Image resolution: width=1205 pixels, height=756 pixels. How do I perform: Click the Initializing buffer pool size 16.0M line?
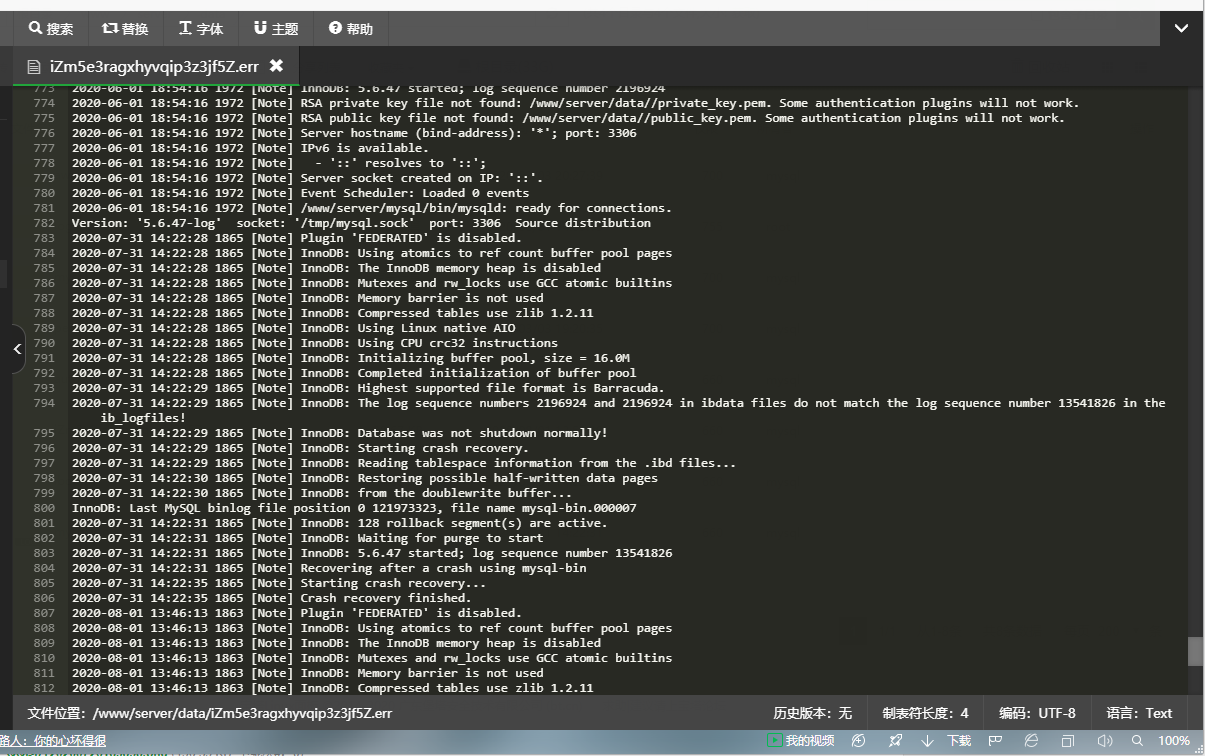point(351,358)
